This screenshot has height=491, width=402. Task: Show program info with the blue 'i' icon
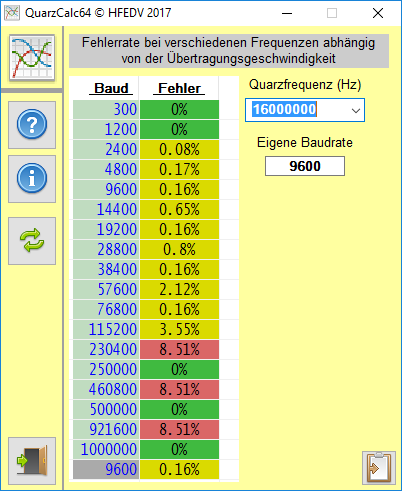tap(32, 179)
